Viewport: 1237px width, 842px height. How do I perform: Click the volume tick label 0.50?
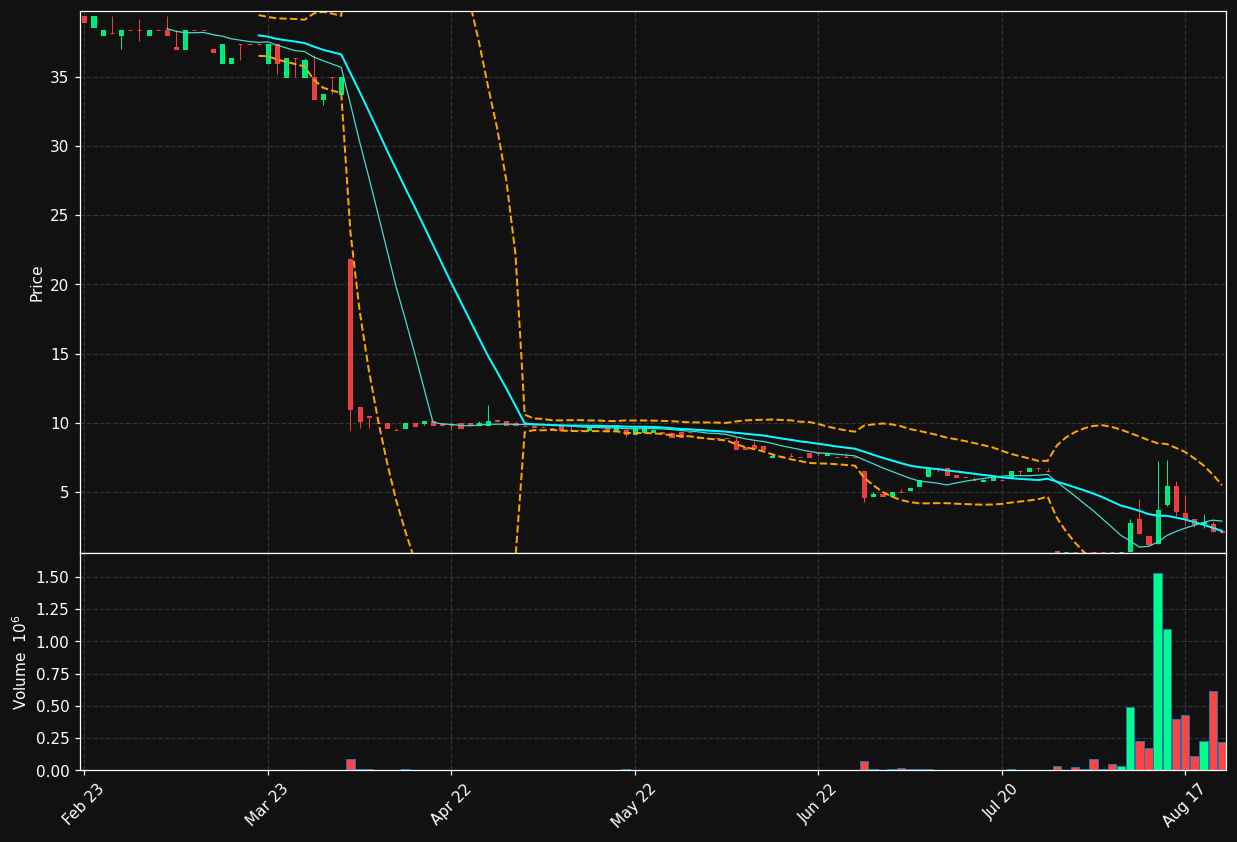coord(53,706)
